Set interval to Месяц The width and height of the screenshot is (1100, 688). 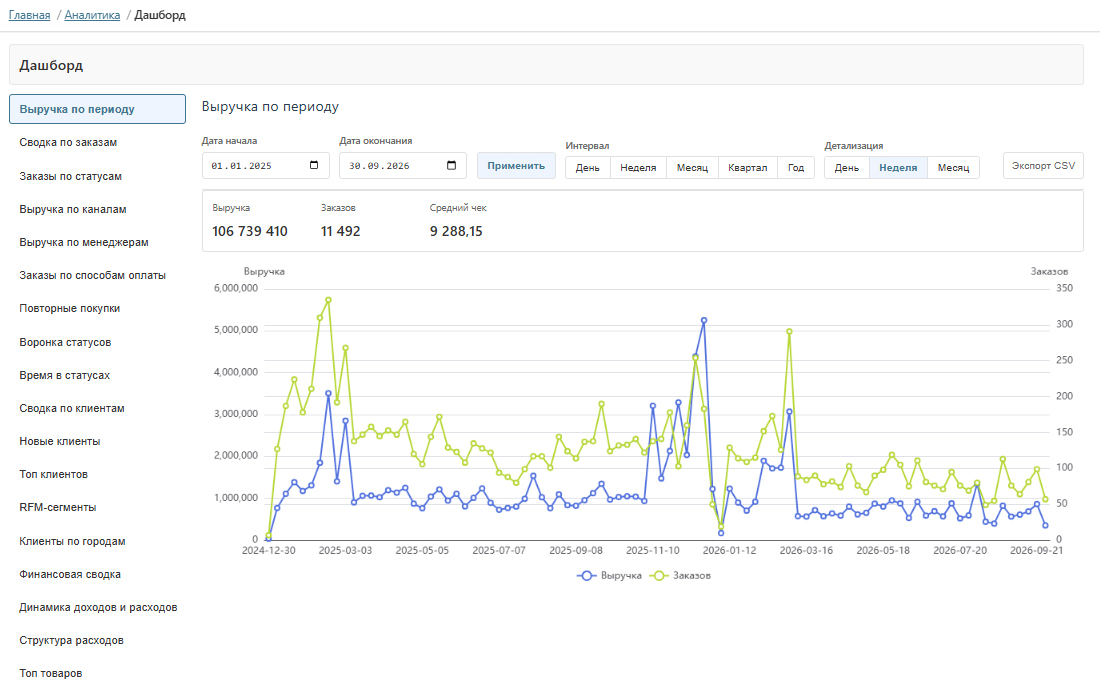tap(692, 168)
